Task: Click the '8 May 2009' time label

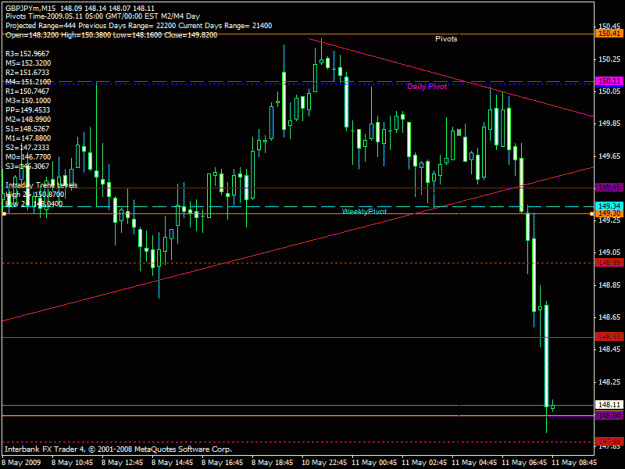Action: click(x=21, y=462)
